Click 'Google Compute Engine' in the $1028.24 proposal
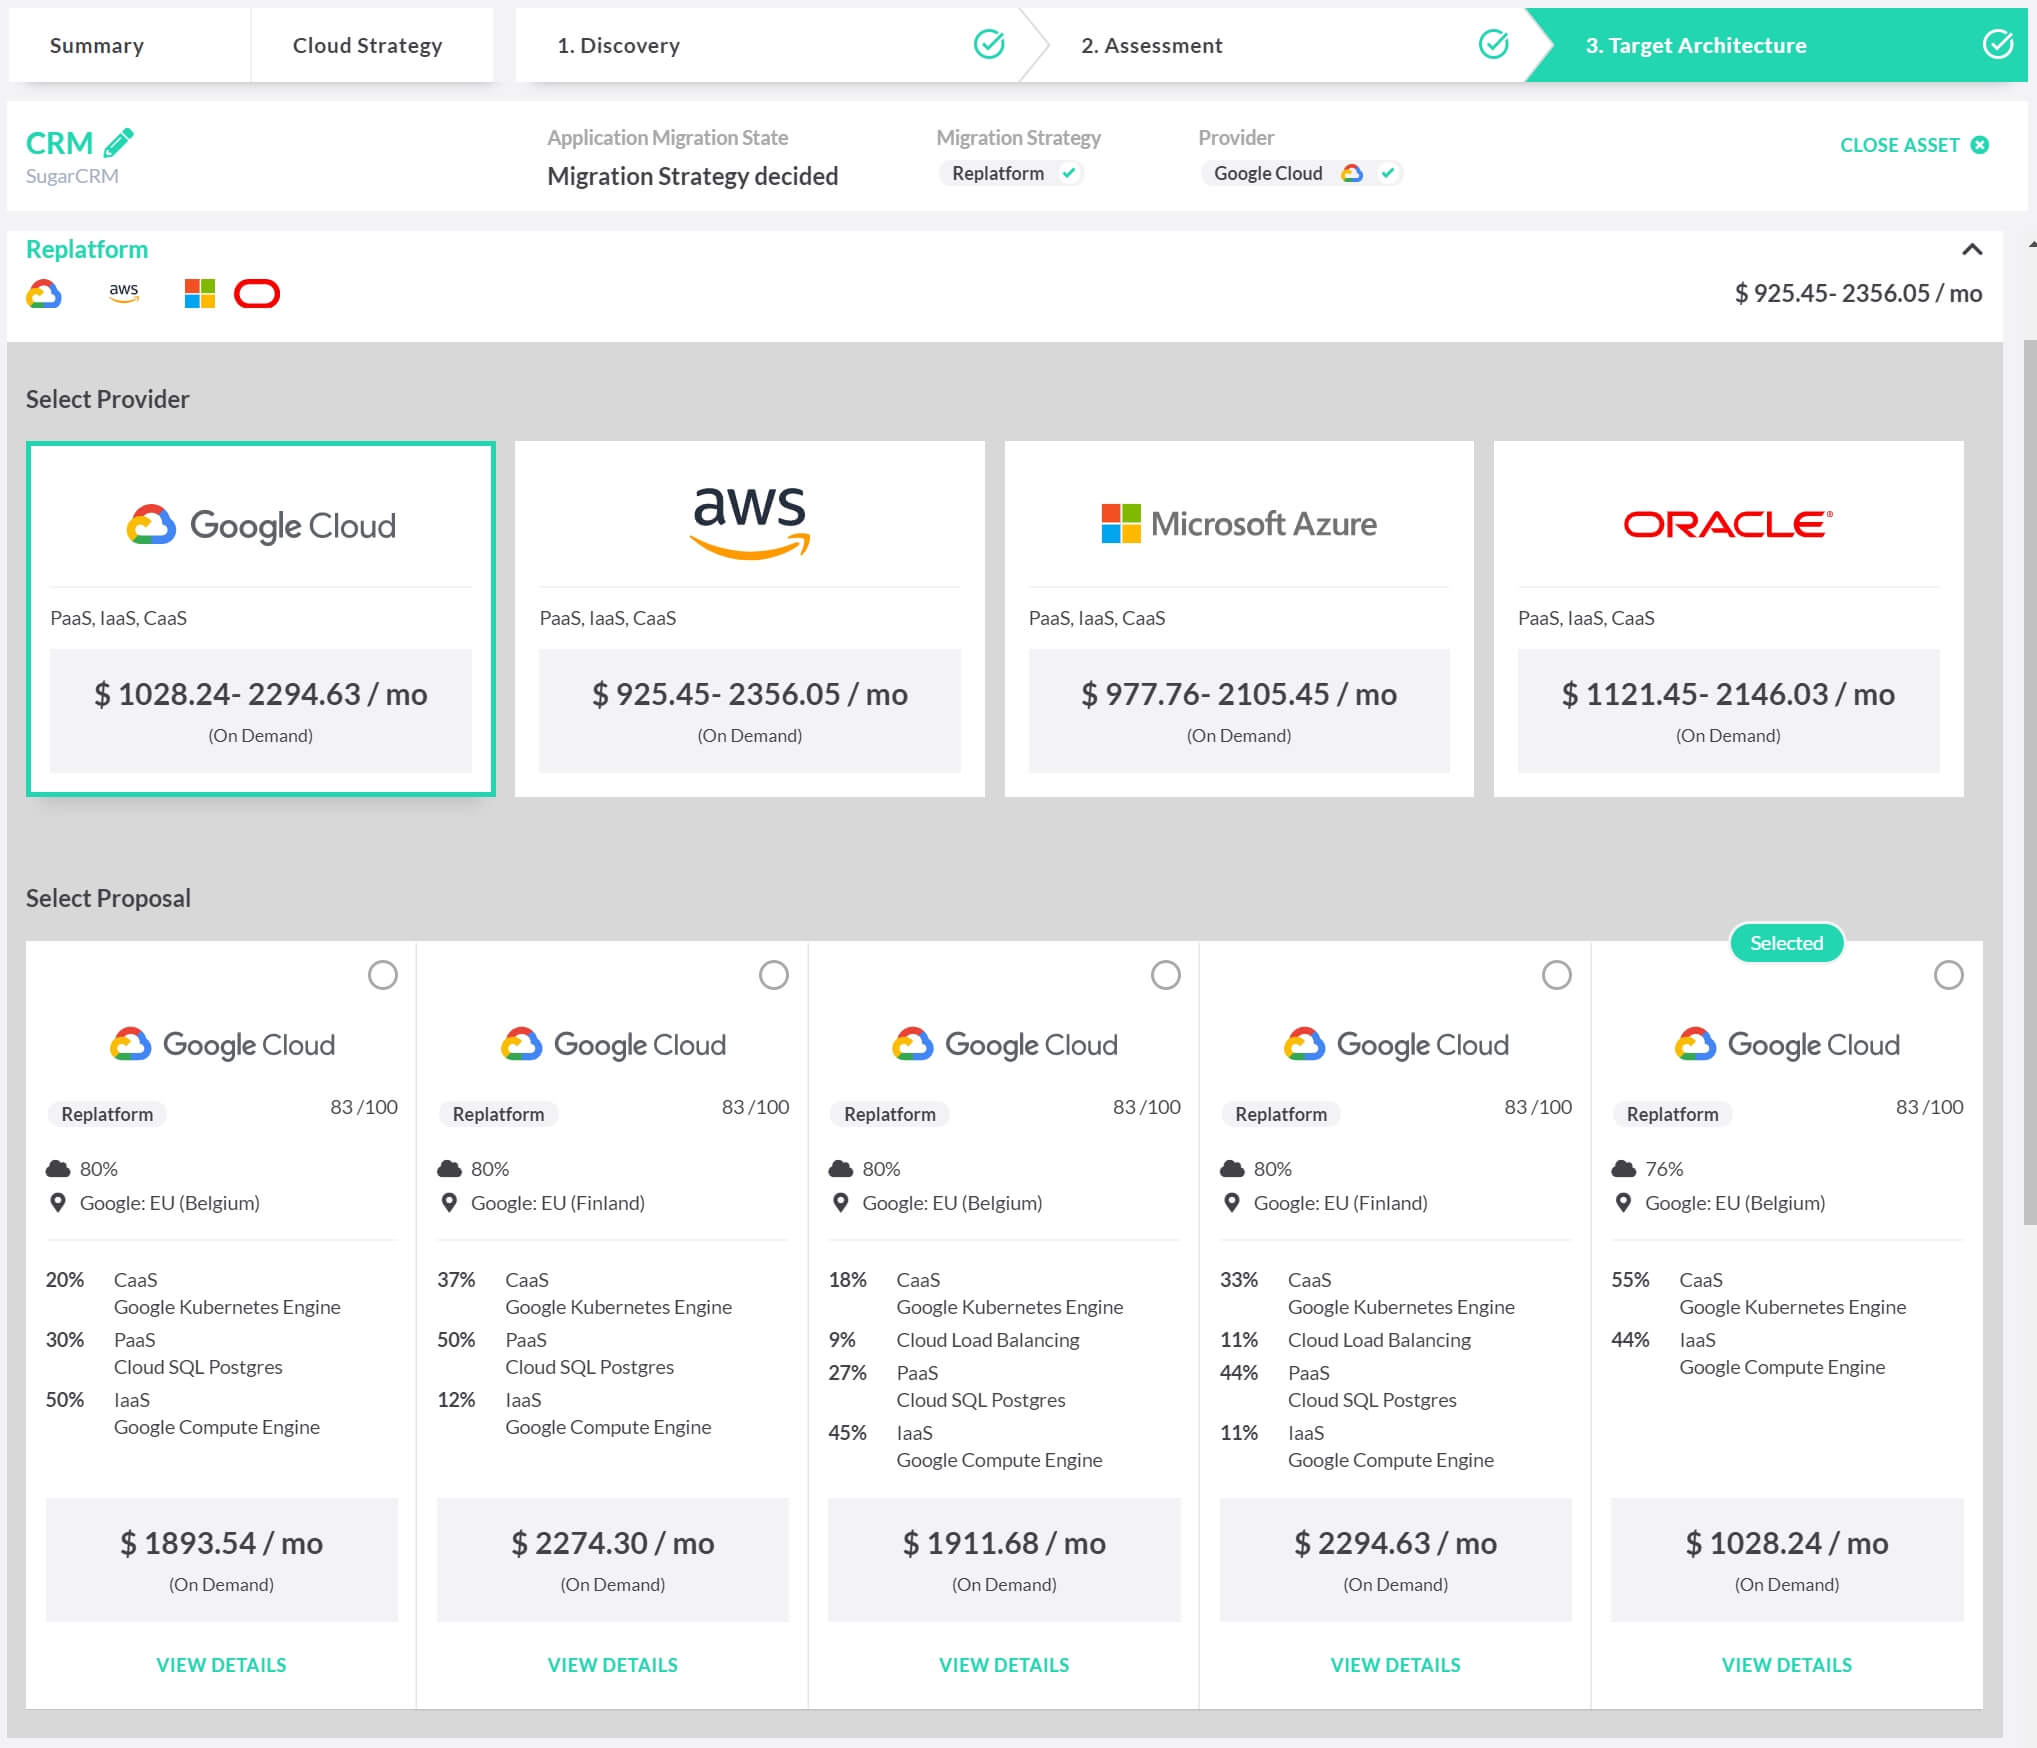Viewport: 2037px width, 1748px height. pos(1782,1367)
